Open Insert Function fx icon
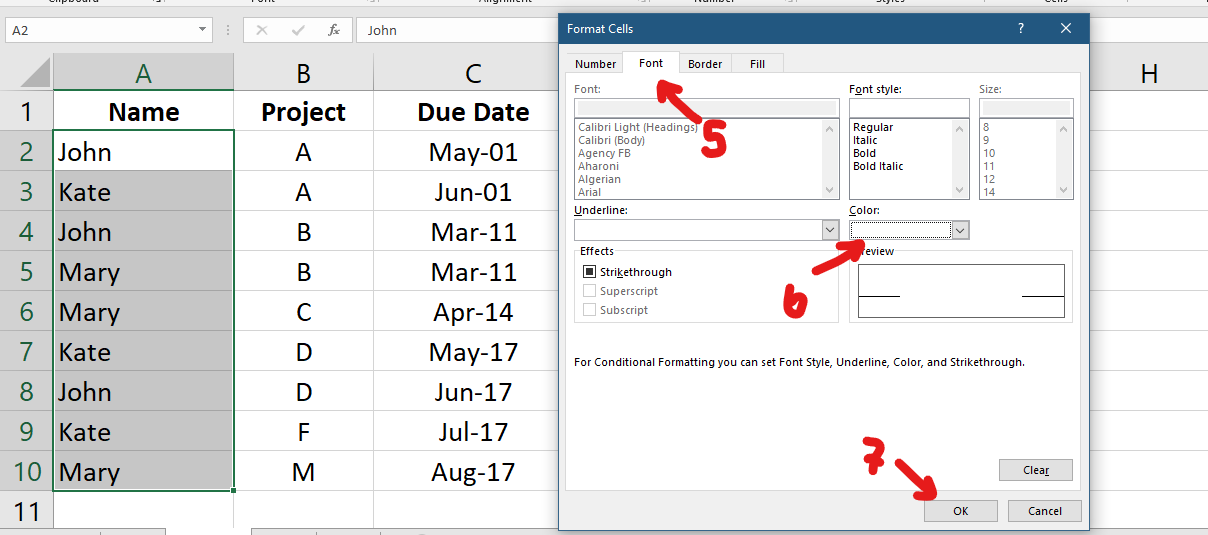This screenshot has height=535, width=1208. pyautogui.click(x=334, y=30)
